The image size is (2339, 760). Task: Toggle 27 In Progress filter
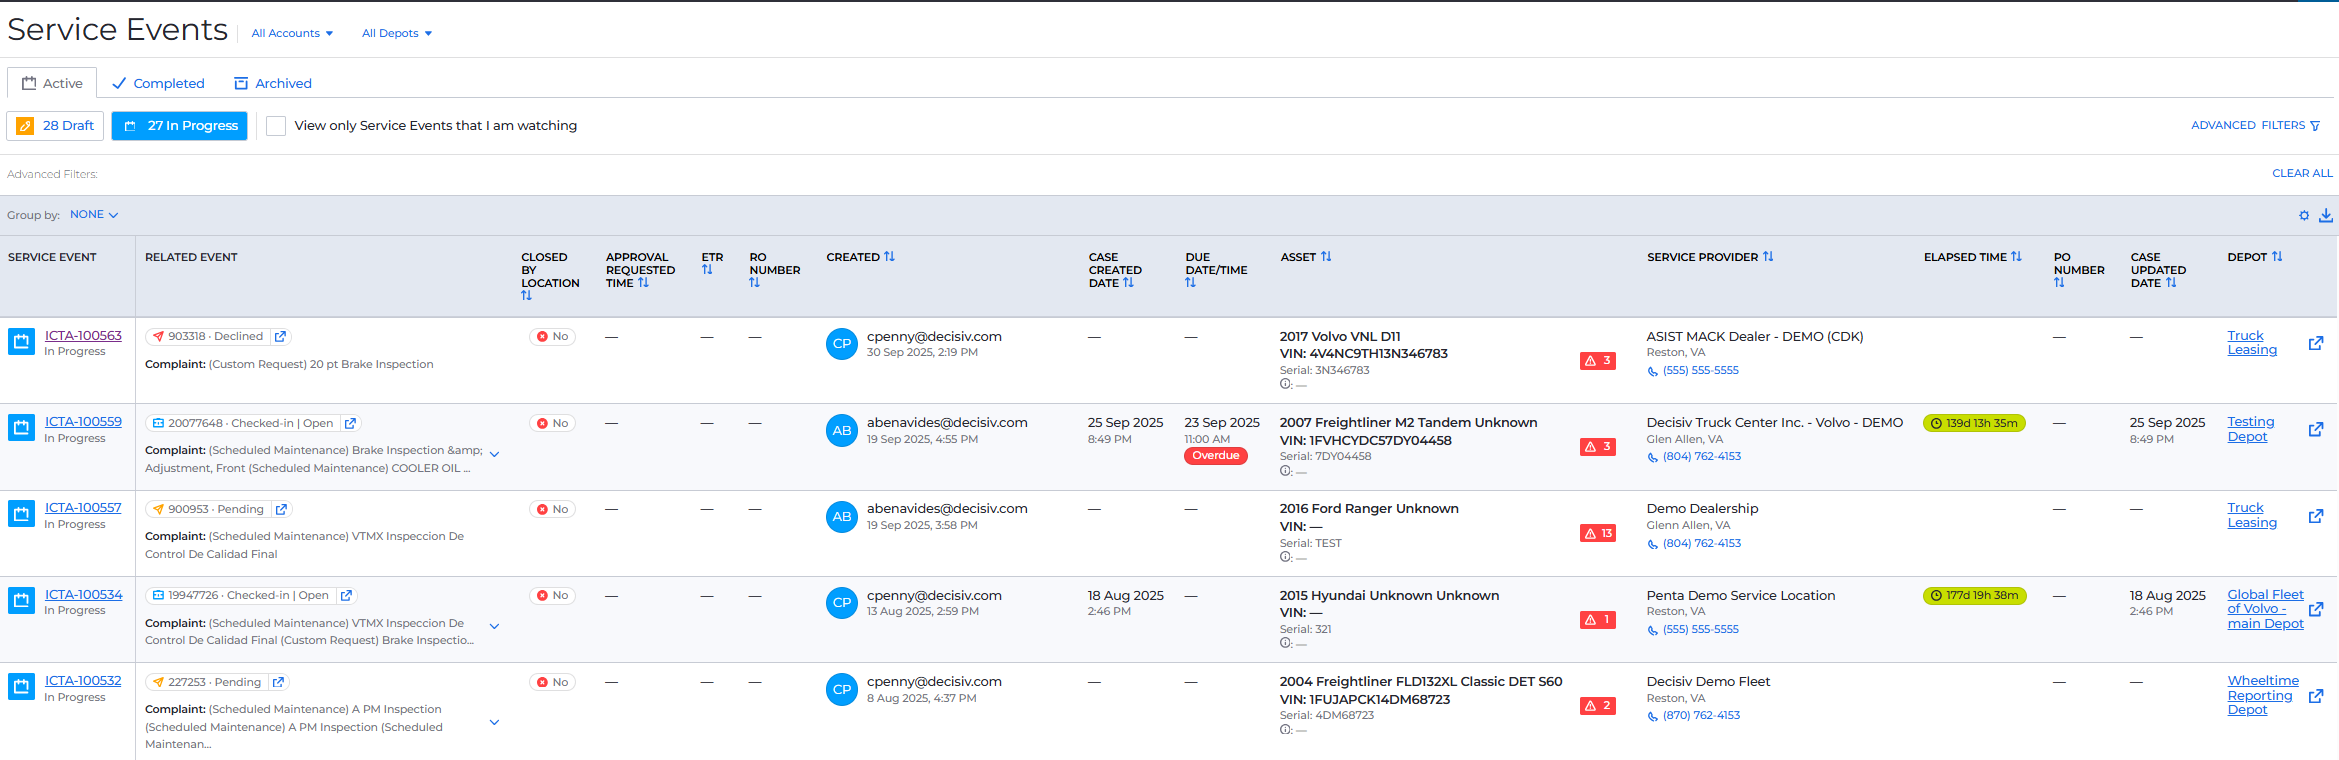click(x=179, y=126)
